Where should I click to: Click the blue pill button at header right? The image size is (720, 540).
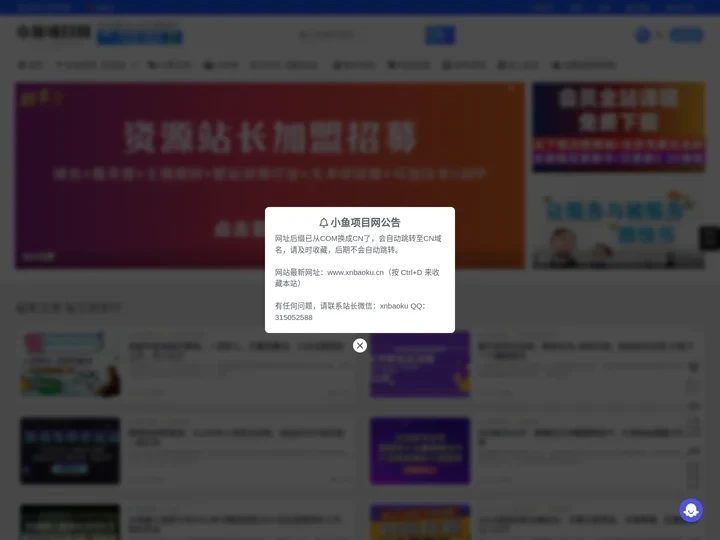coord(686,35)
